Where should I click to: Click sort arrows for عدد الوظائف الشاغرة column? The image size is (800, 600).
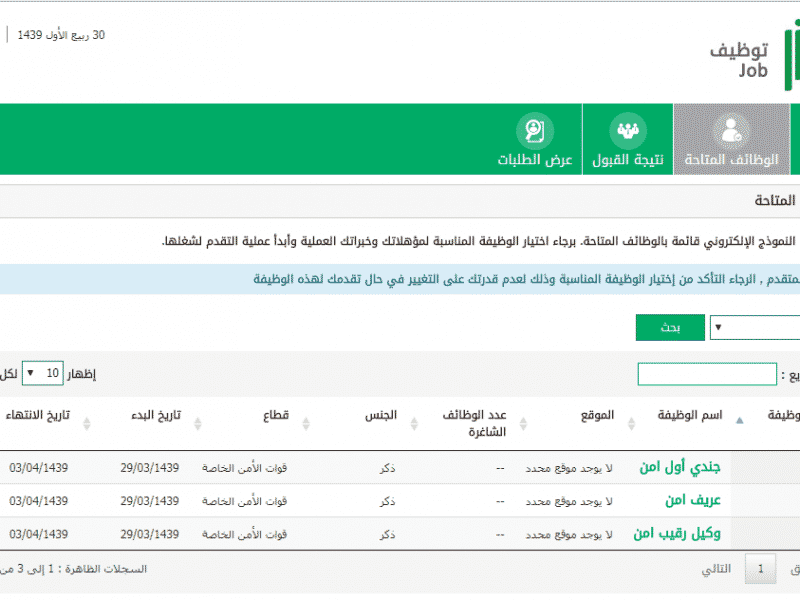[414, 423]
